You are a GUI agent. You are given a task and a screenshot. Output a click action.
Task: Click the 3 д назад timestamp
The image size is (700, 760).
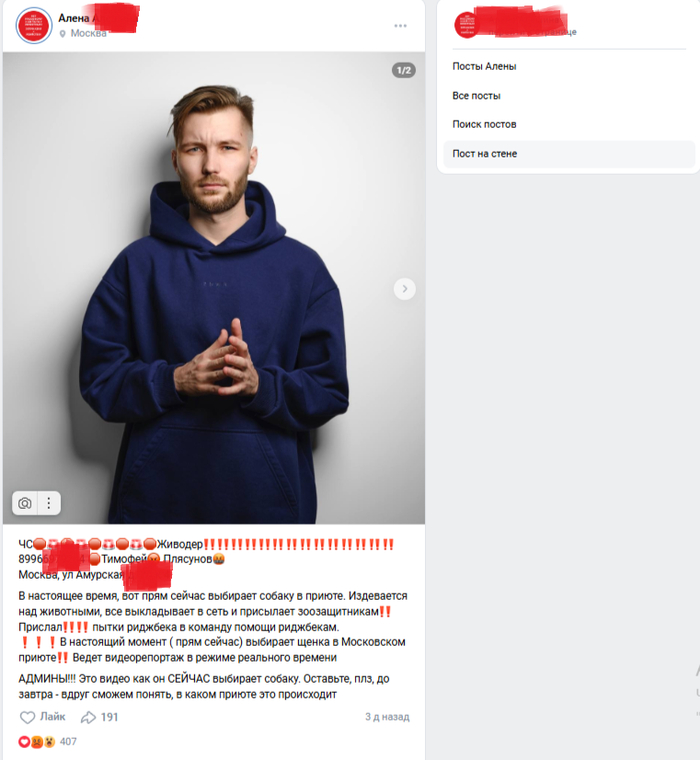[387, 717]
